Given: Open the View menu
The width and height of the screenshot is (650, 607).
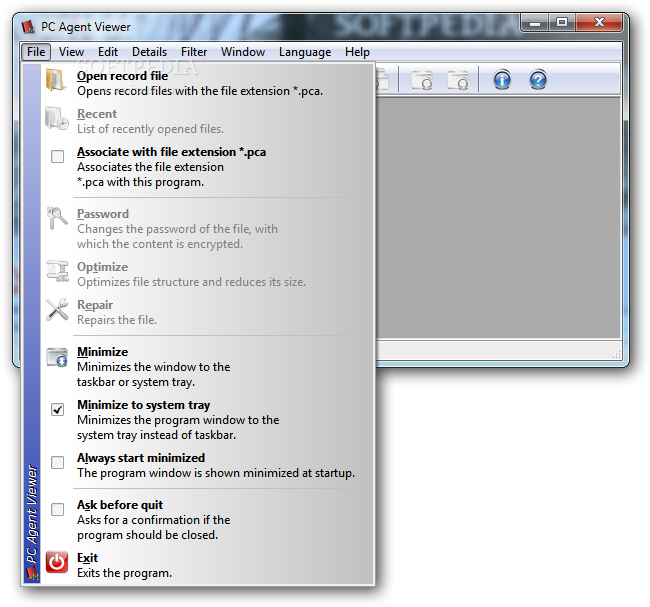Looking at the screenshot, I should [71, 52].
